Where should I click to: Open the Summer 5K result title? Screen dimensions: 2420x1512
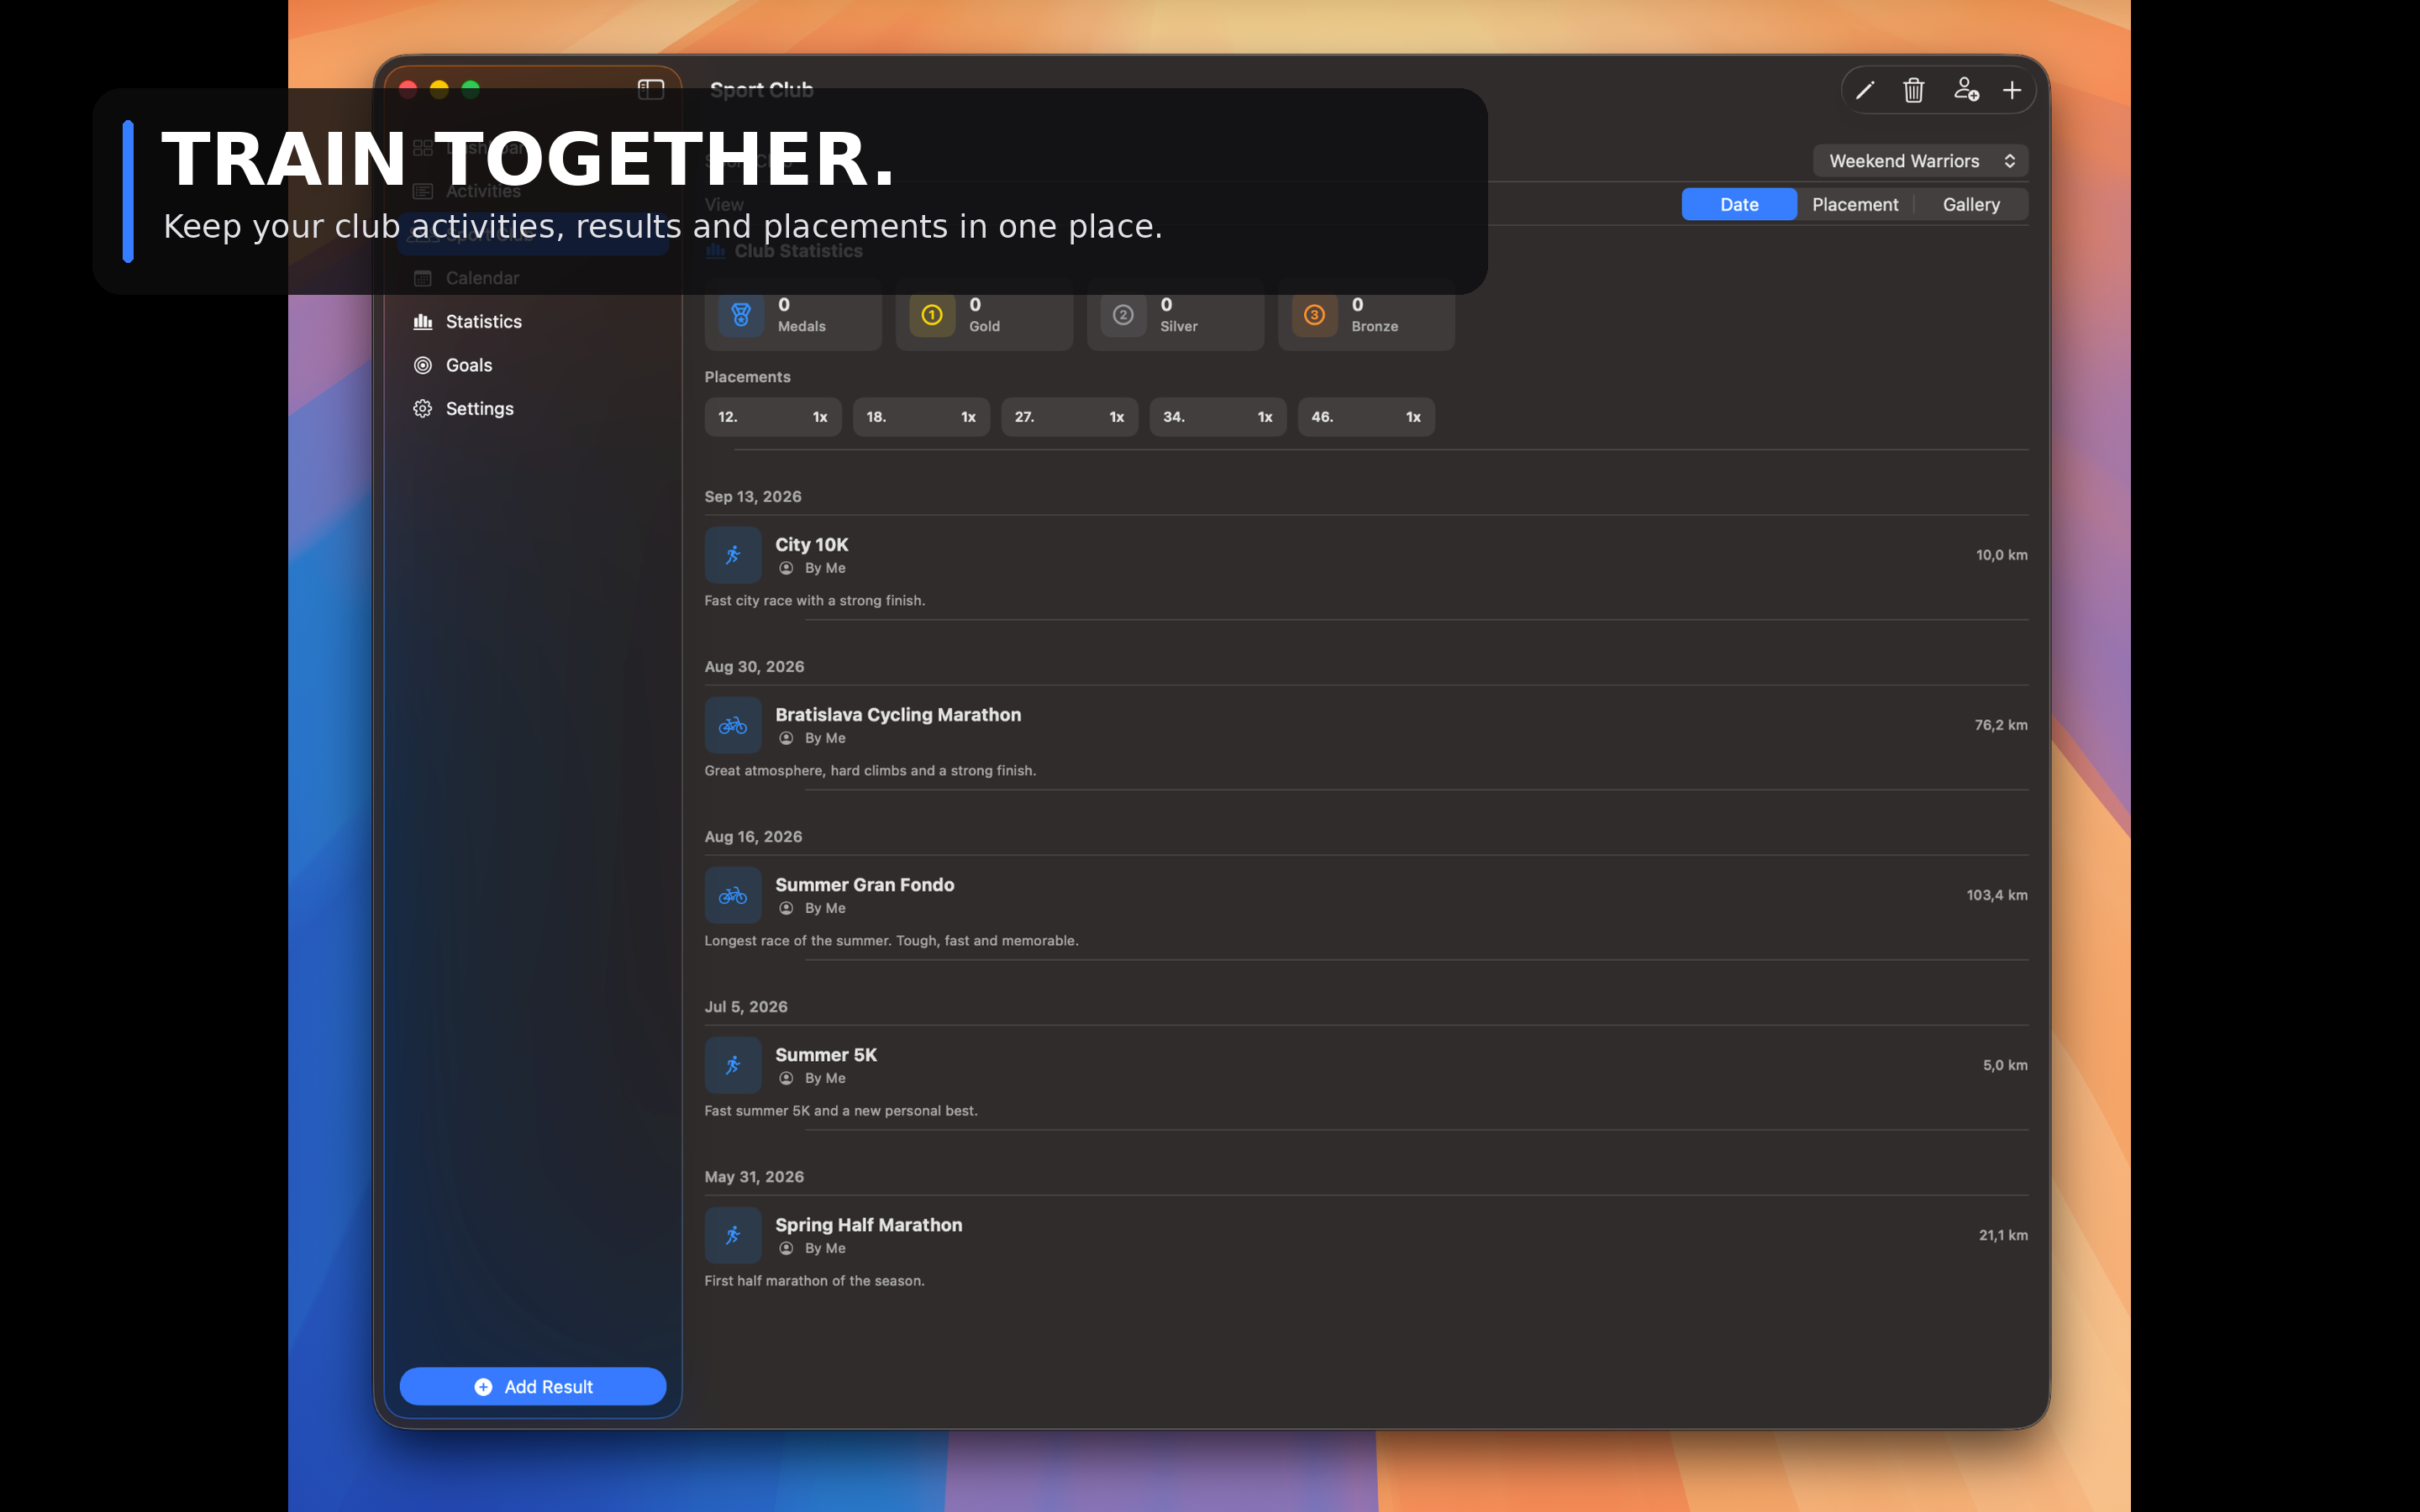point(826,1054)
